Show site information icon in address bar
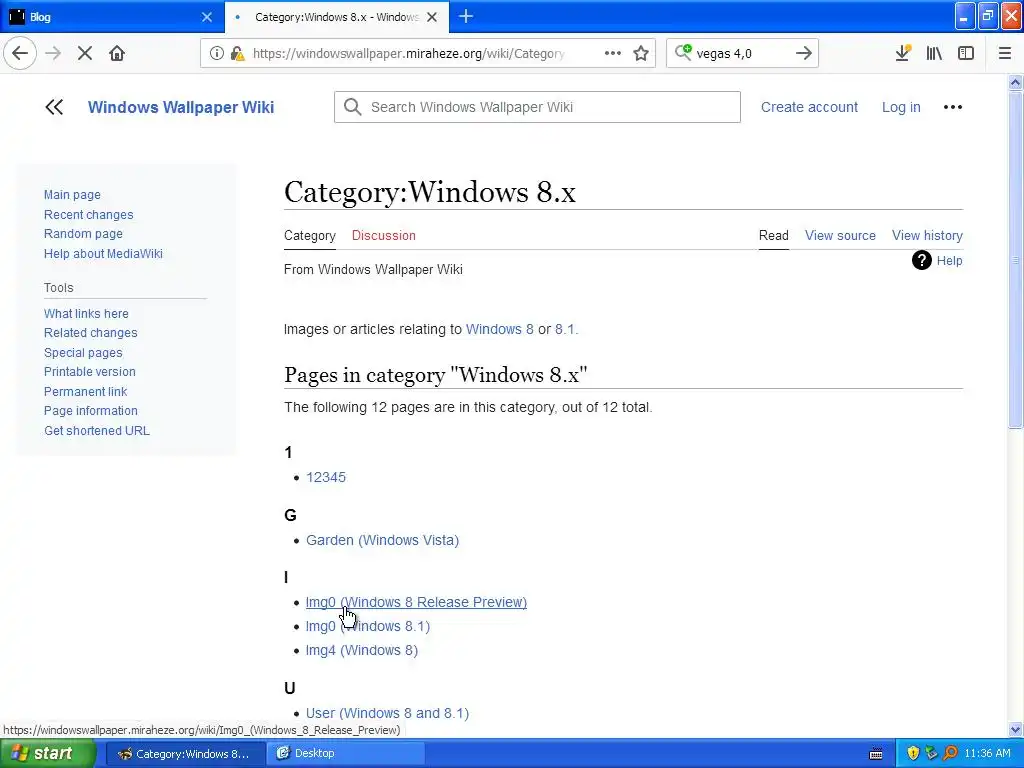1024x768 pixels. (216, 53)
